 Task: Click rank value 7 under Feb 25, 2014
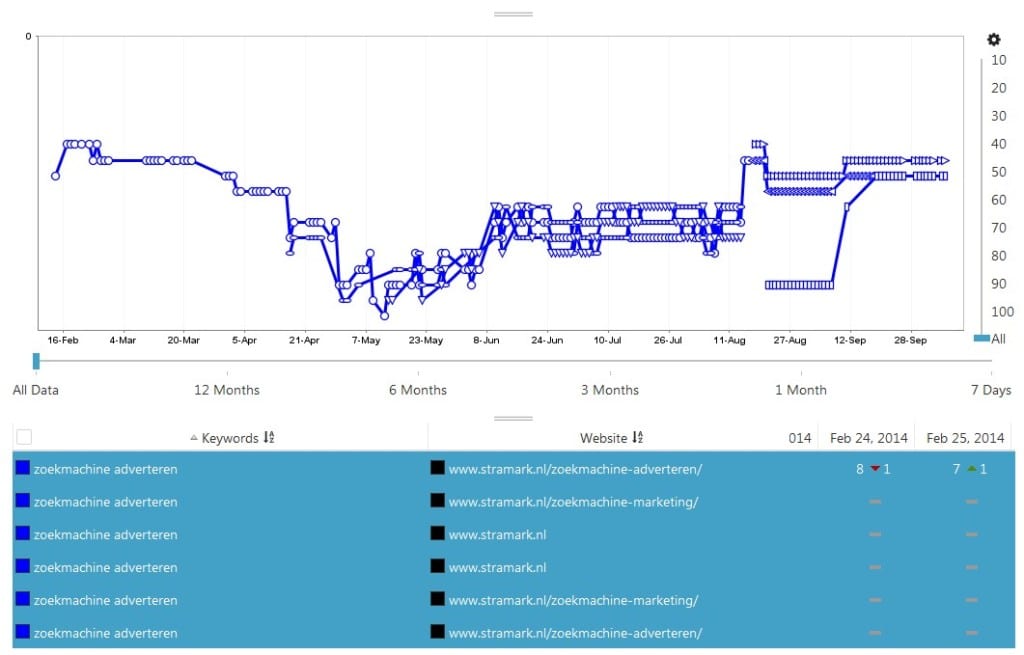click(x=956, y=469)
